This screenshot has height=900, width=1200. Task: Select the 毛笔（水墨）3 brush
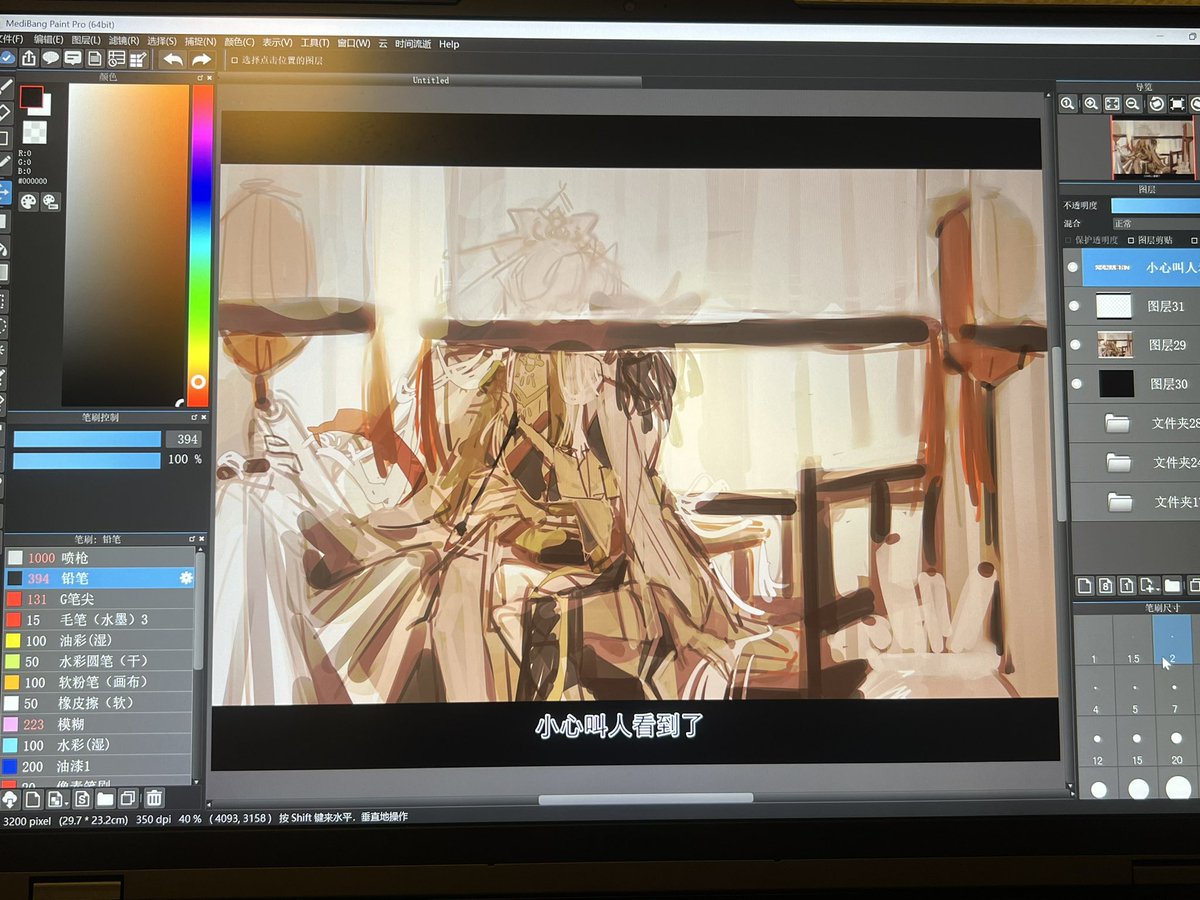[x=99, y=620]
